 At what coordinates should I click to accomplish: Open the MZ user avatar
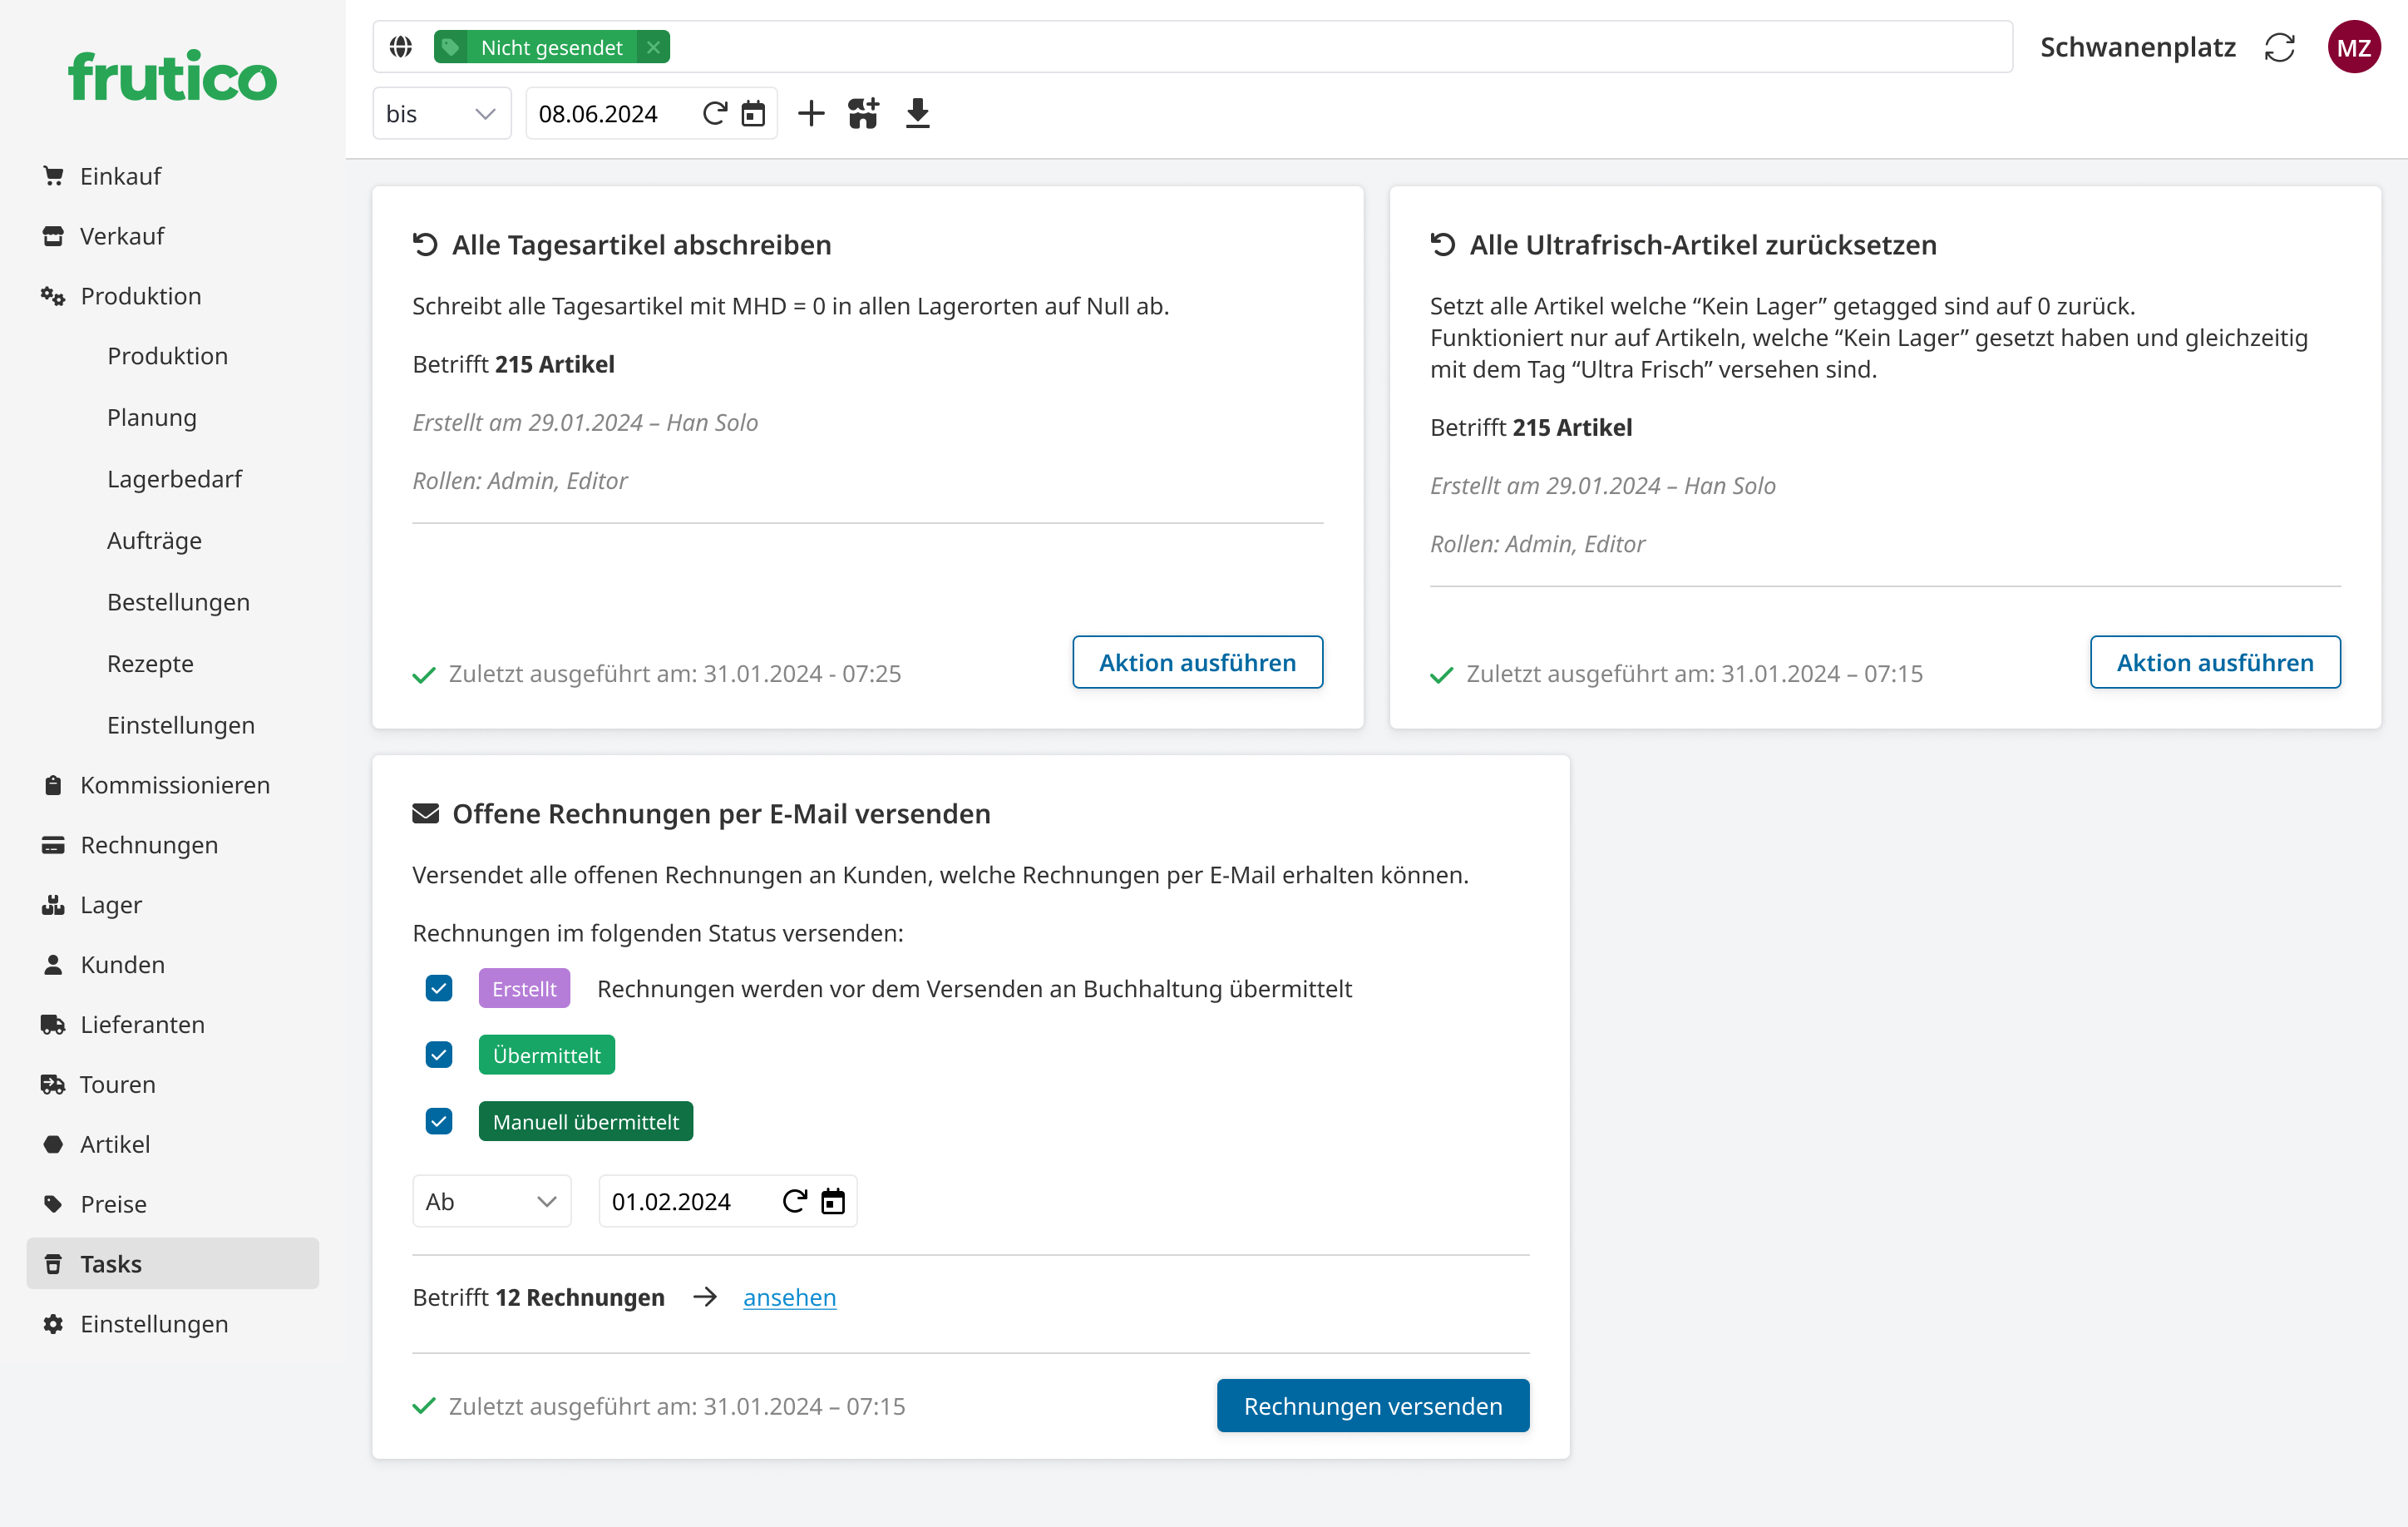tap(2355, 46)
